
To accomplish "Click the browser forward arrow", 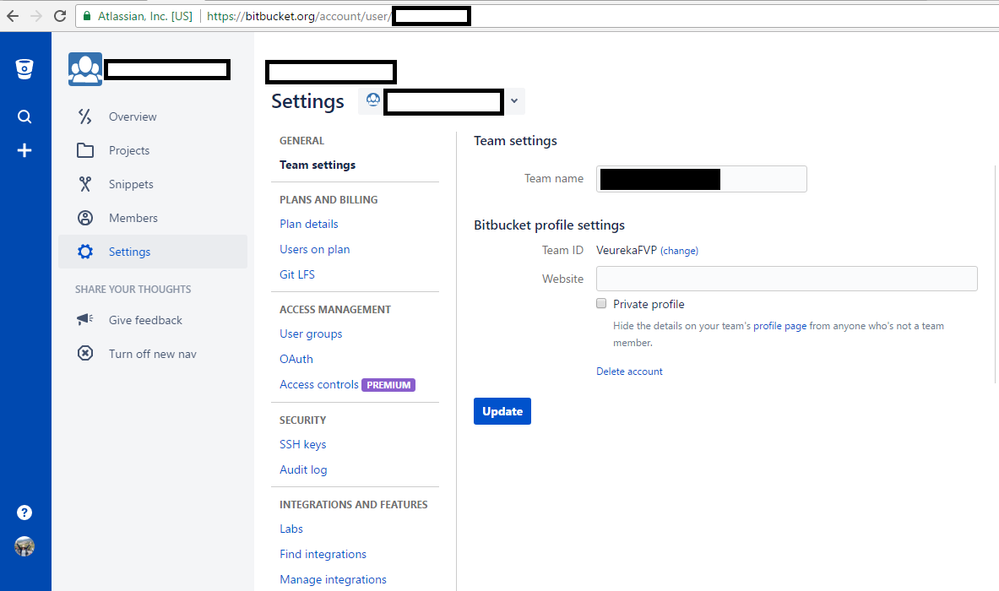I will [36, 16].
